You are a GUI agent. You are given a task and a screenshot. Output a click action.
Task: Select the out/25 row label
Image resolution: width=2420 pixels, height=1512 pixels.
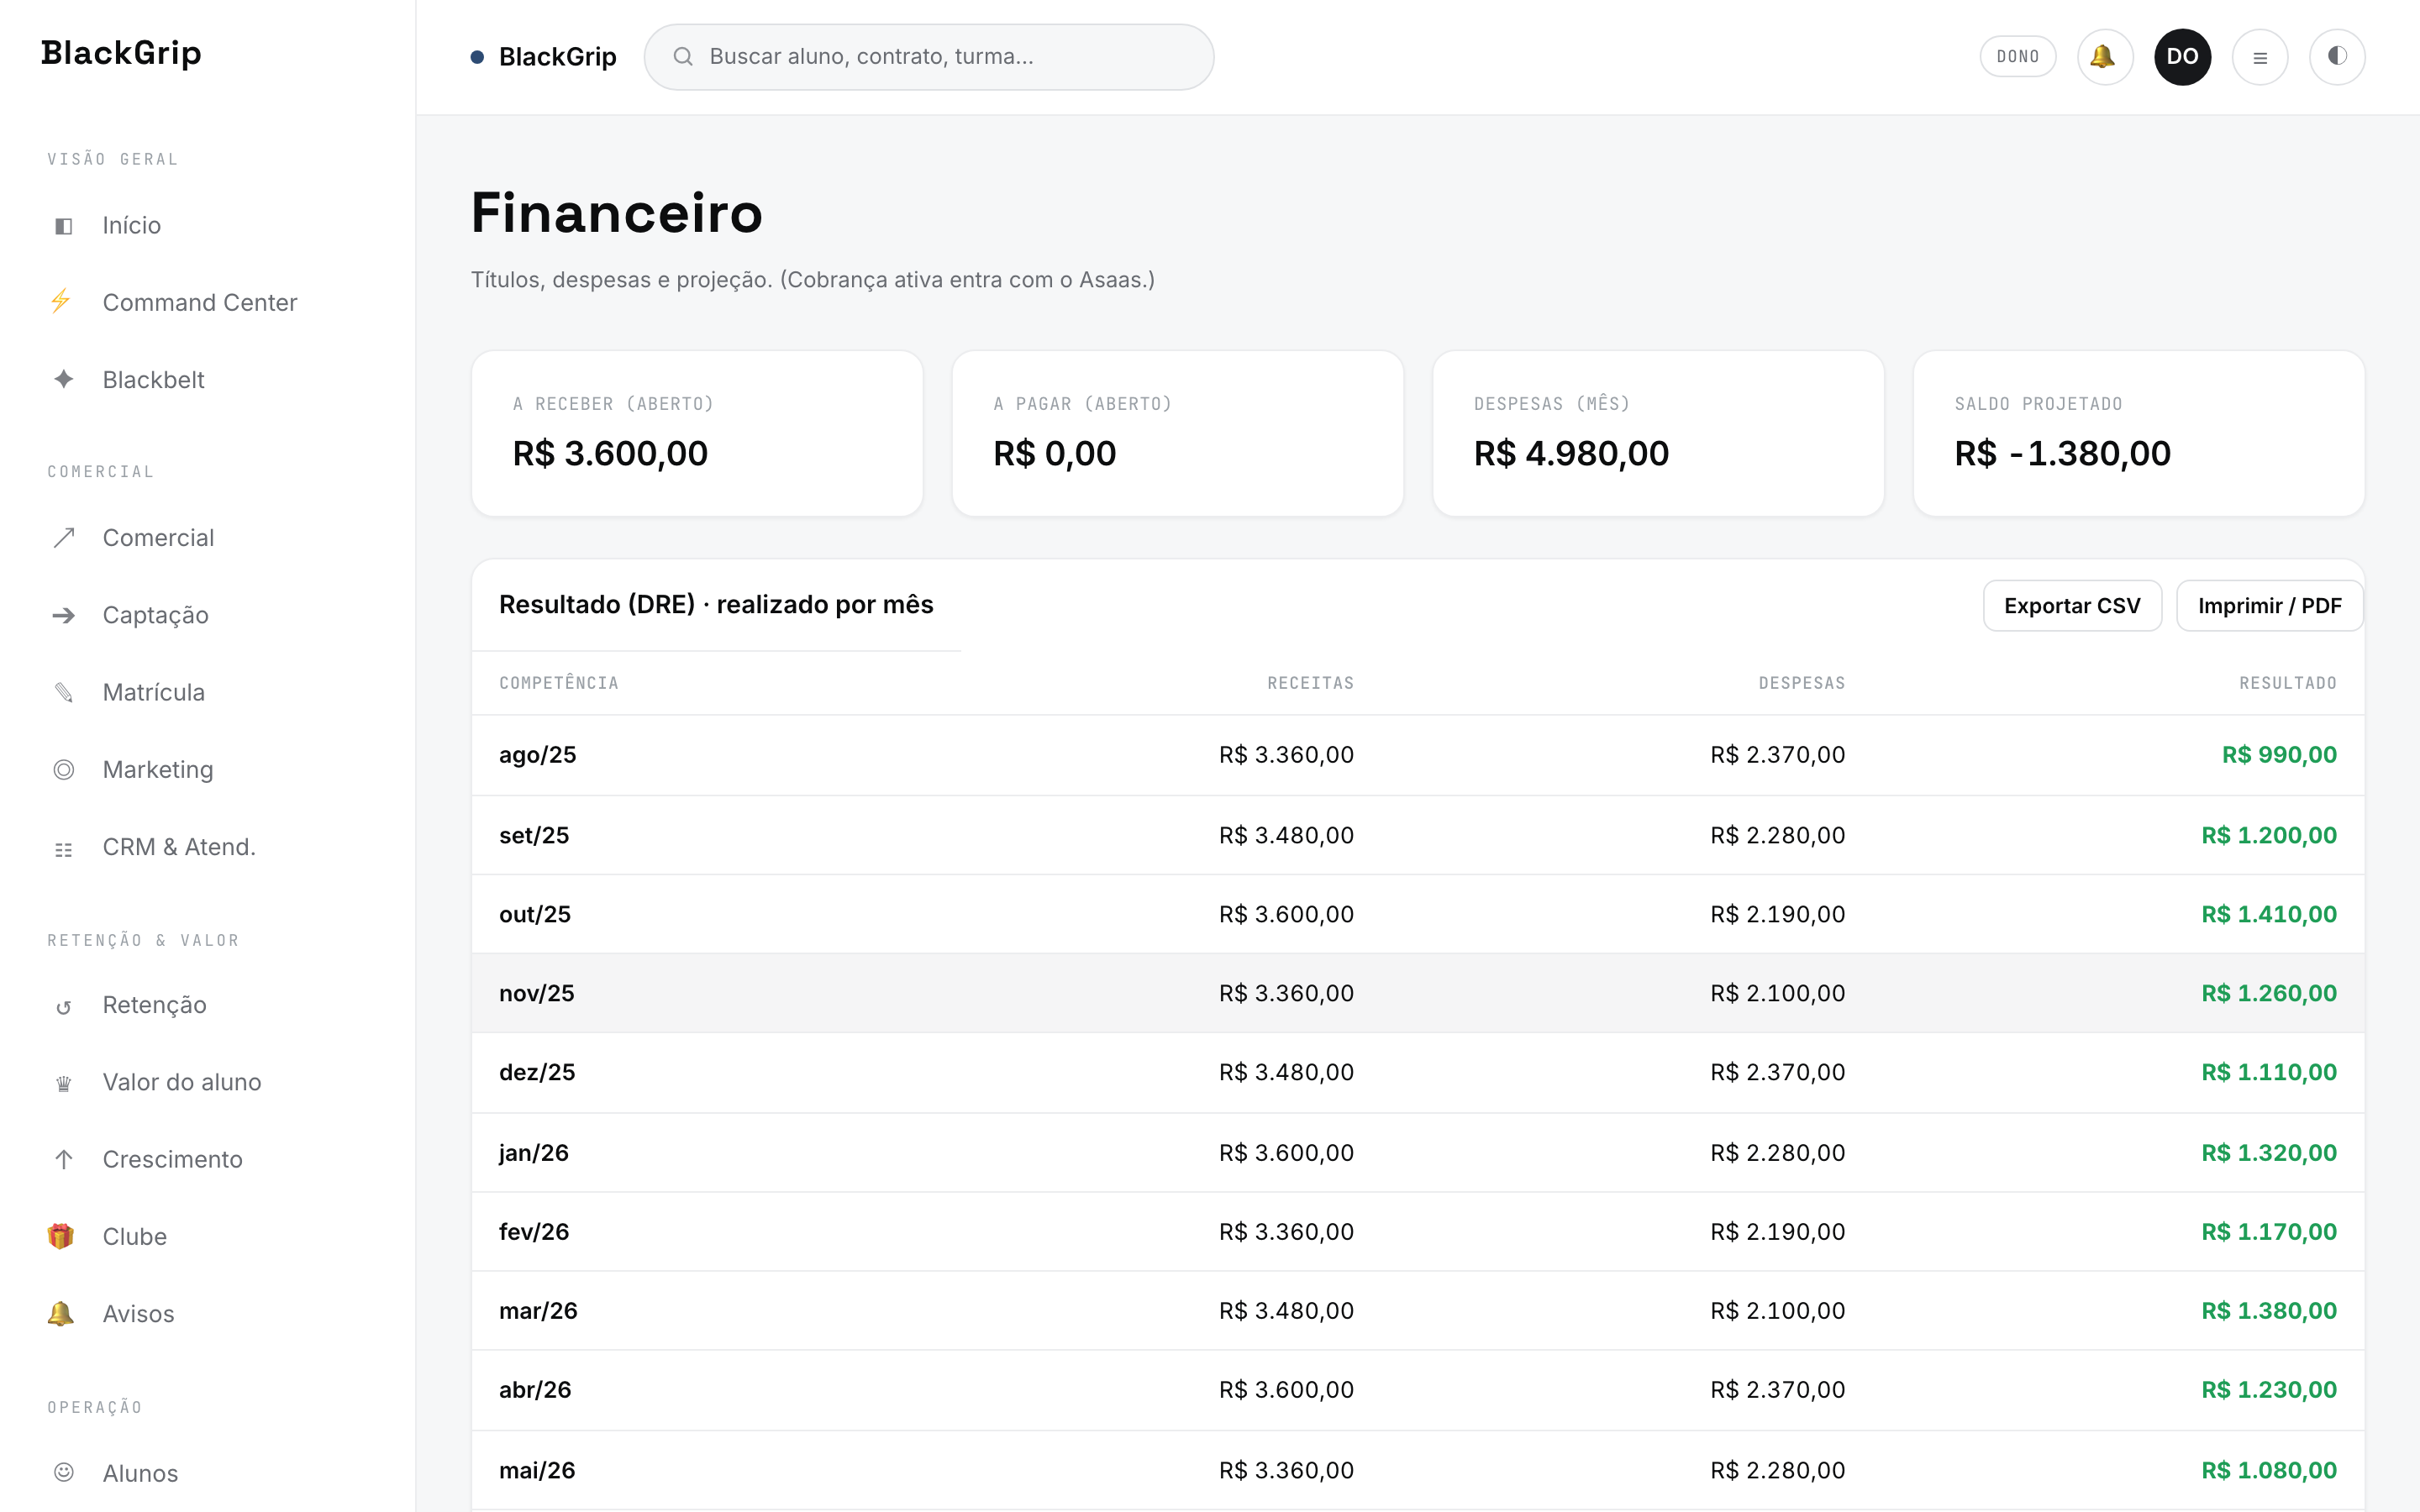(x=535, y=914)
